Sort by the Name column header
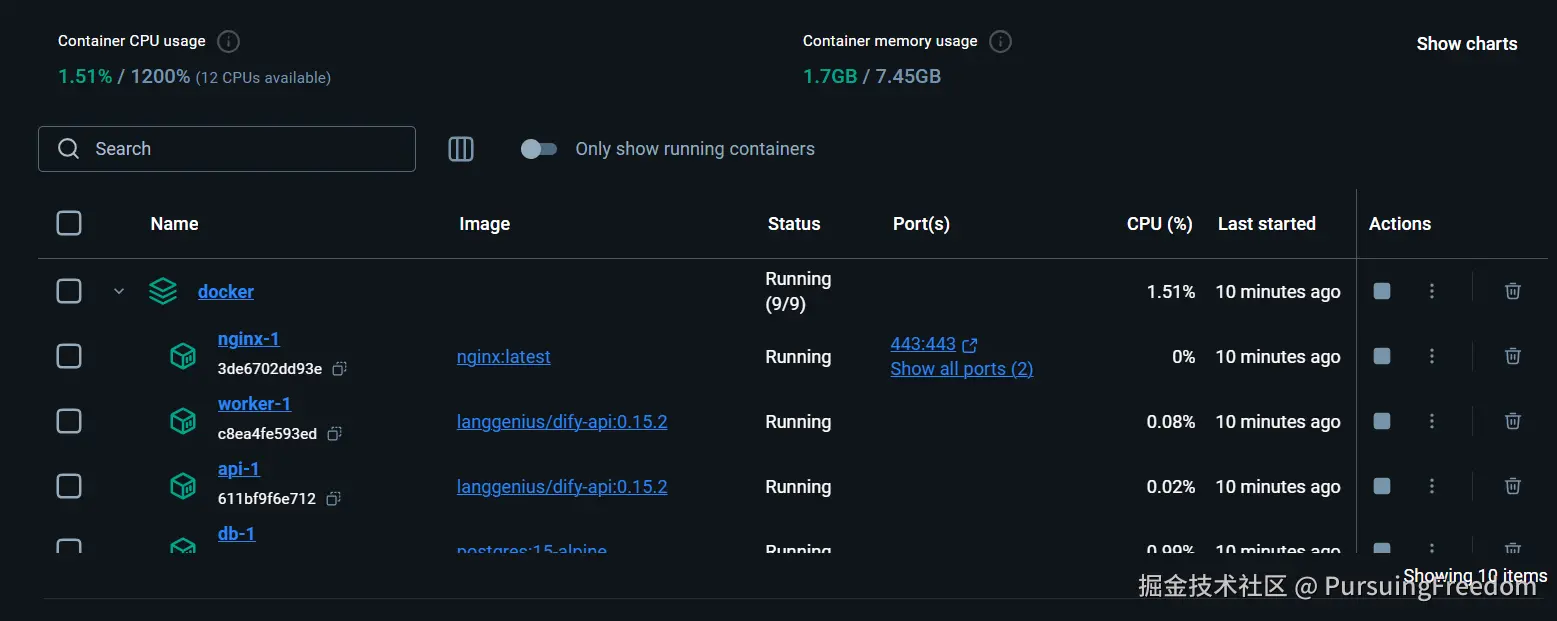The height and width of the screenshot is (621, 1557). click(x=174, y=224)
